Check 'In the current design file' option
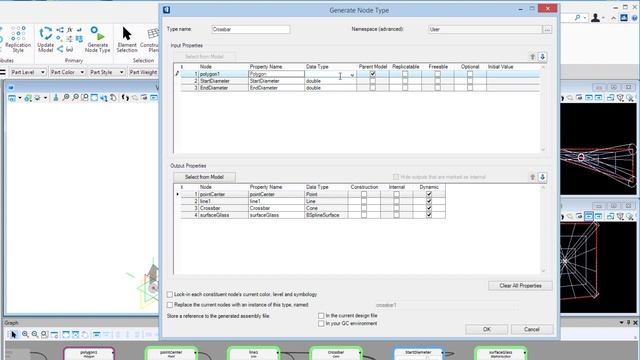 point(321,316)
